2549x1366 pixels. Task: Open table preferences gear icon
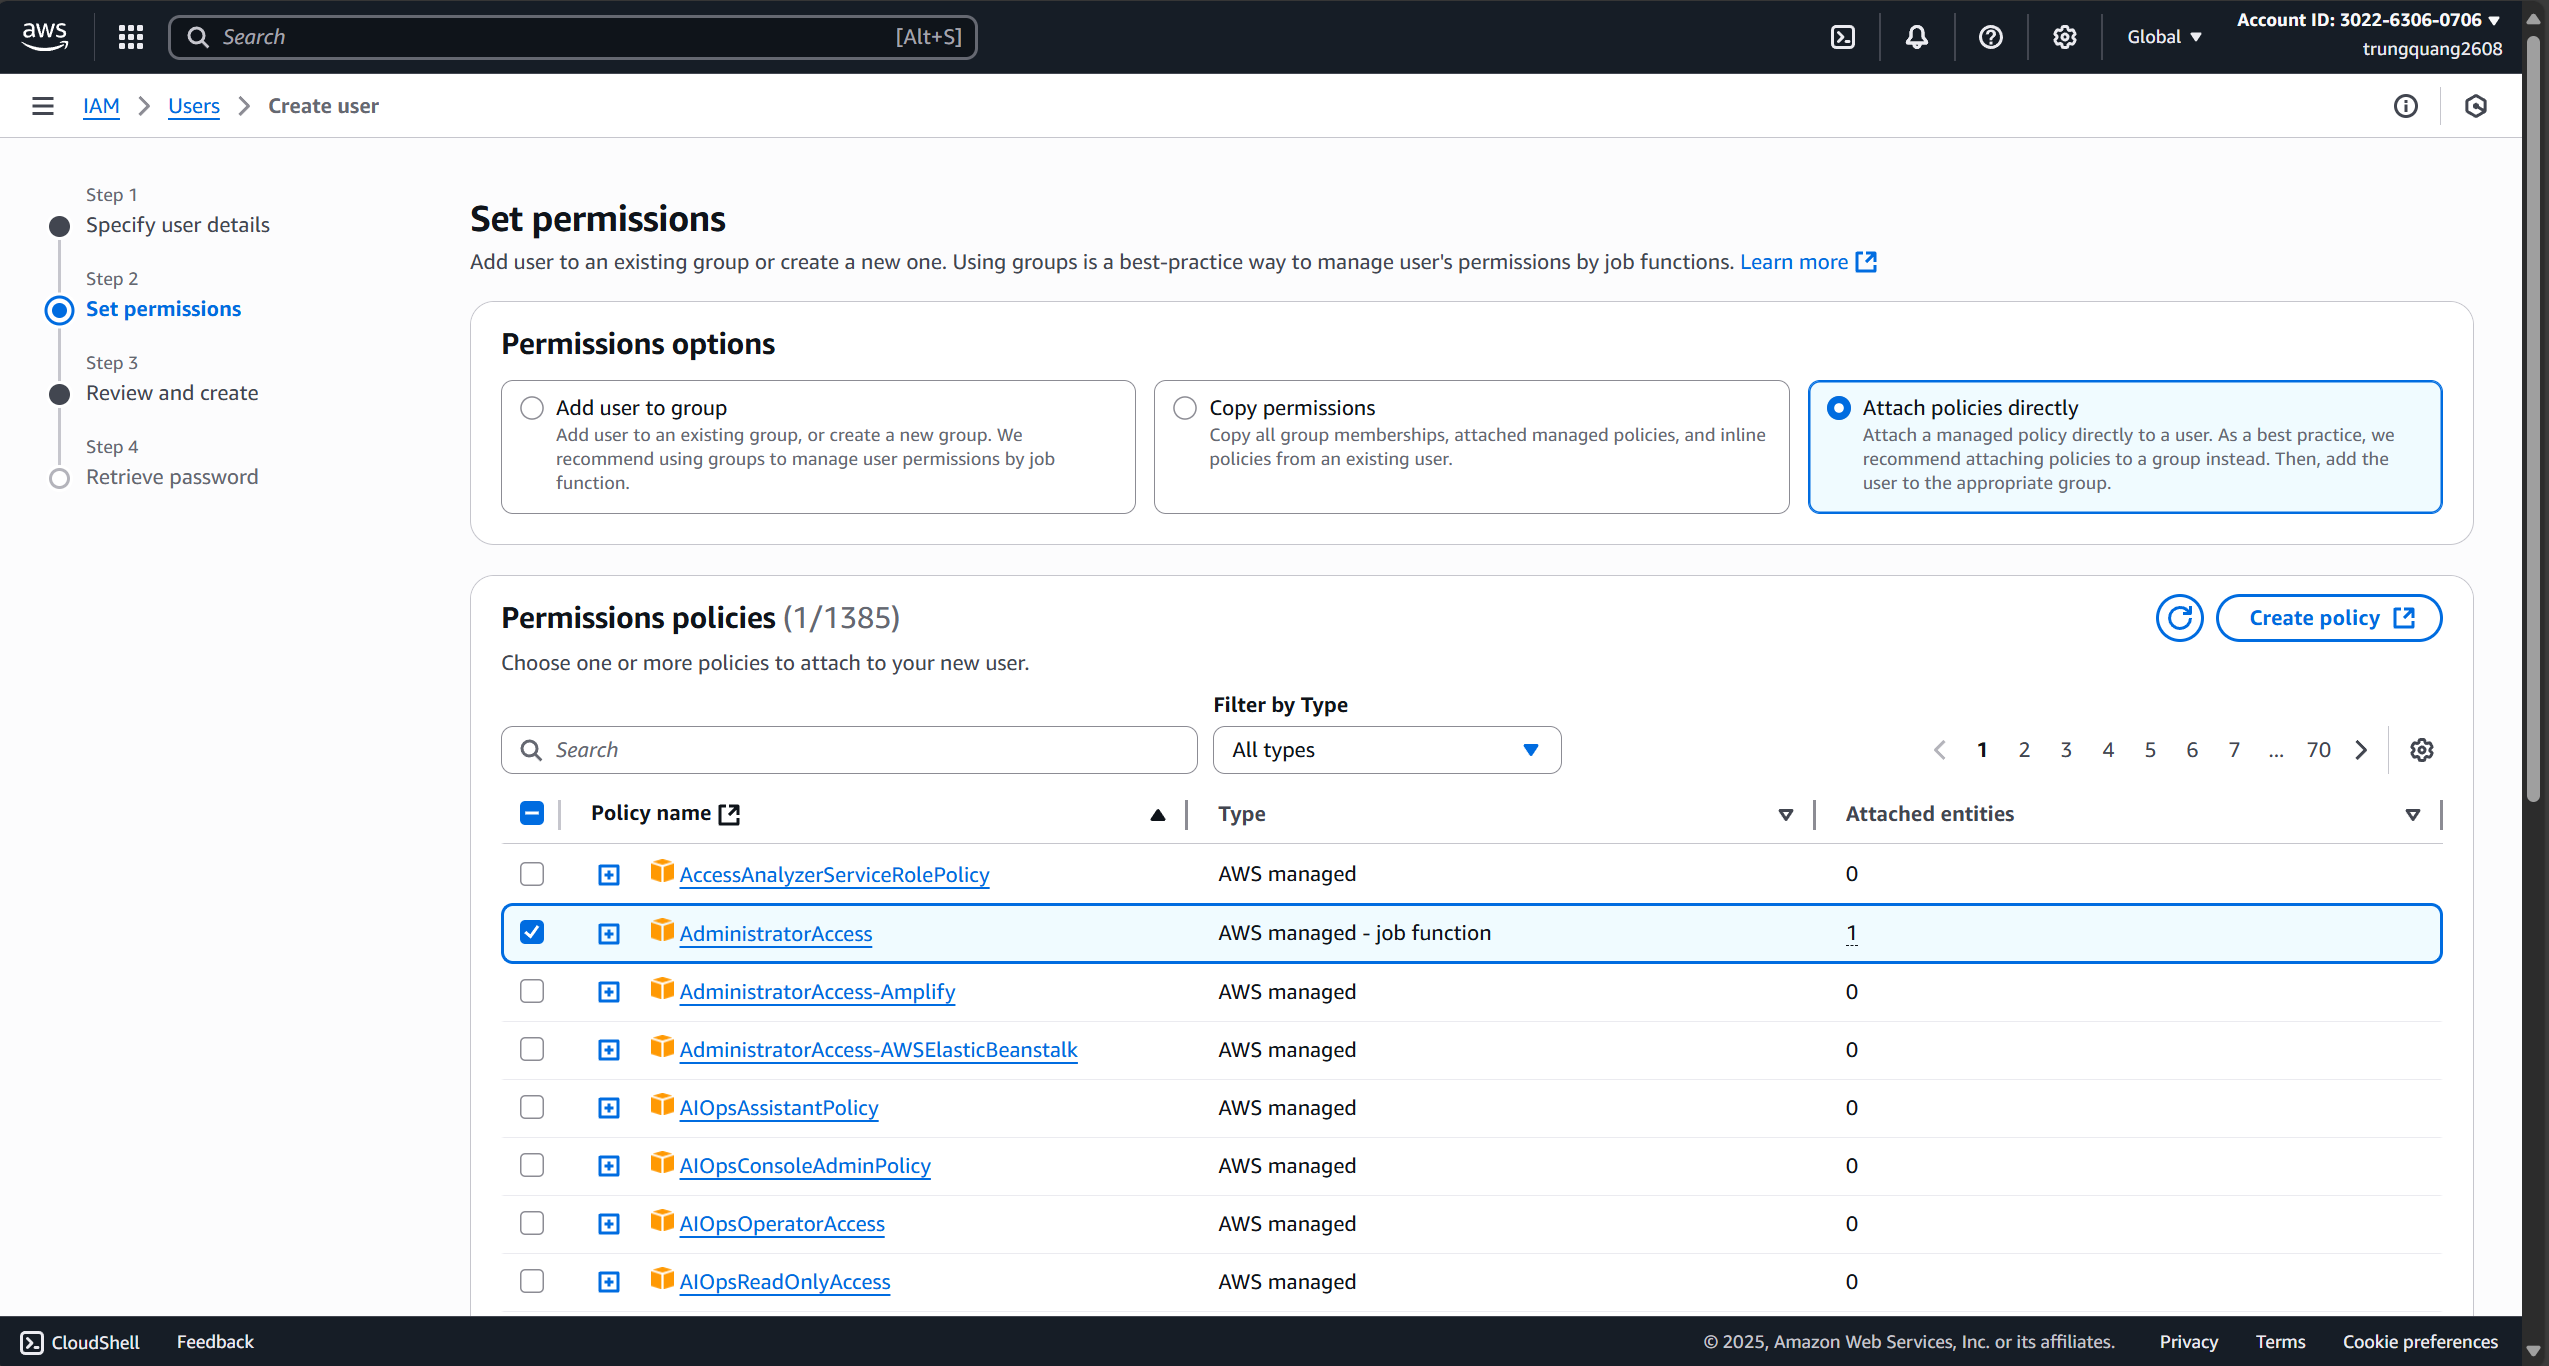click(x=2421, y=750)
